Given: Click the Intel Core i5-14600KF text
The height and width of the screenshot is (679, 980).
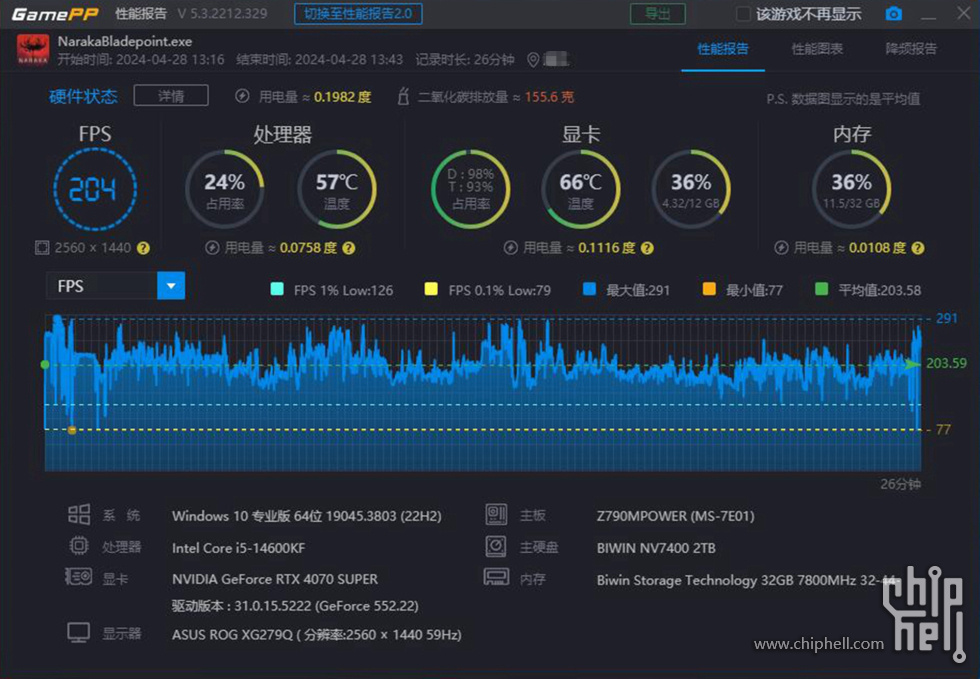Looking at the screenshot, I should [x=239, y=548].
